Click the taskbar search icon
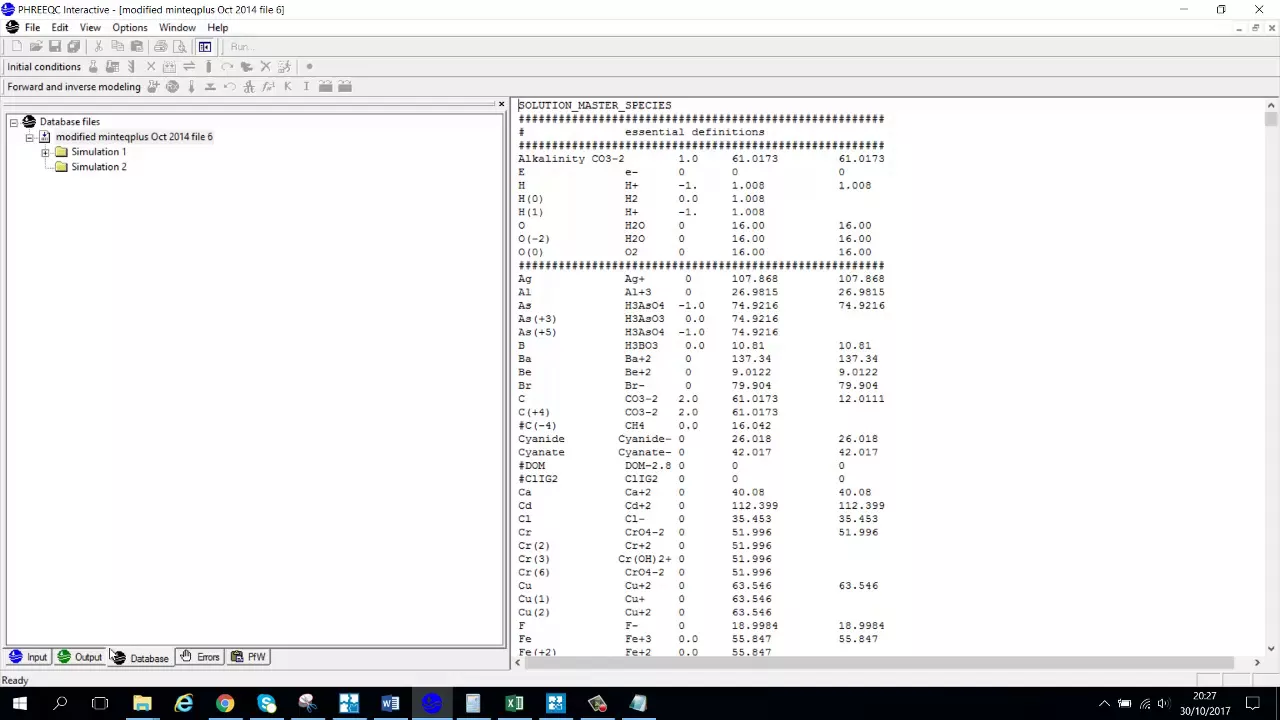 [x=60, y=704]
